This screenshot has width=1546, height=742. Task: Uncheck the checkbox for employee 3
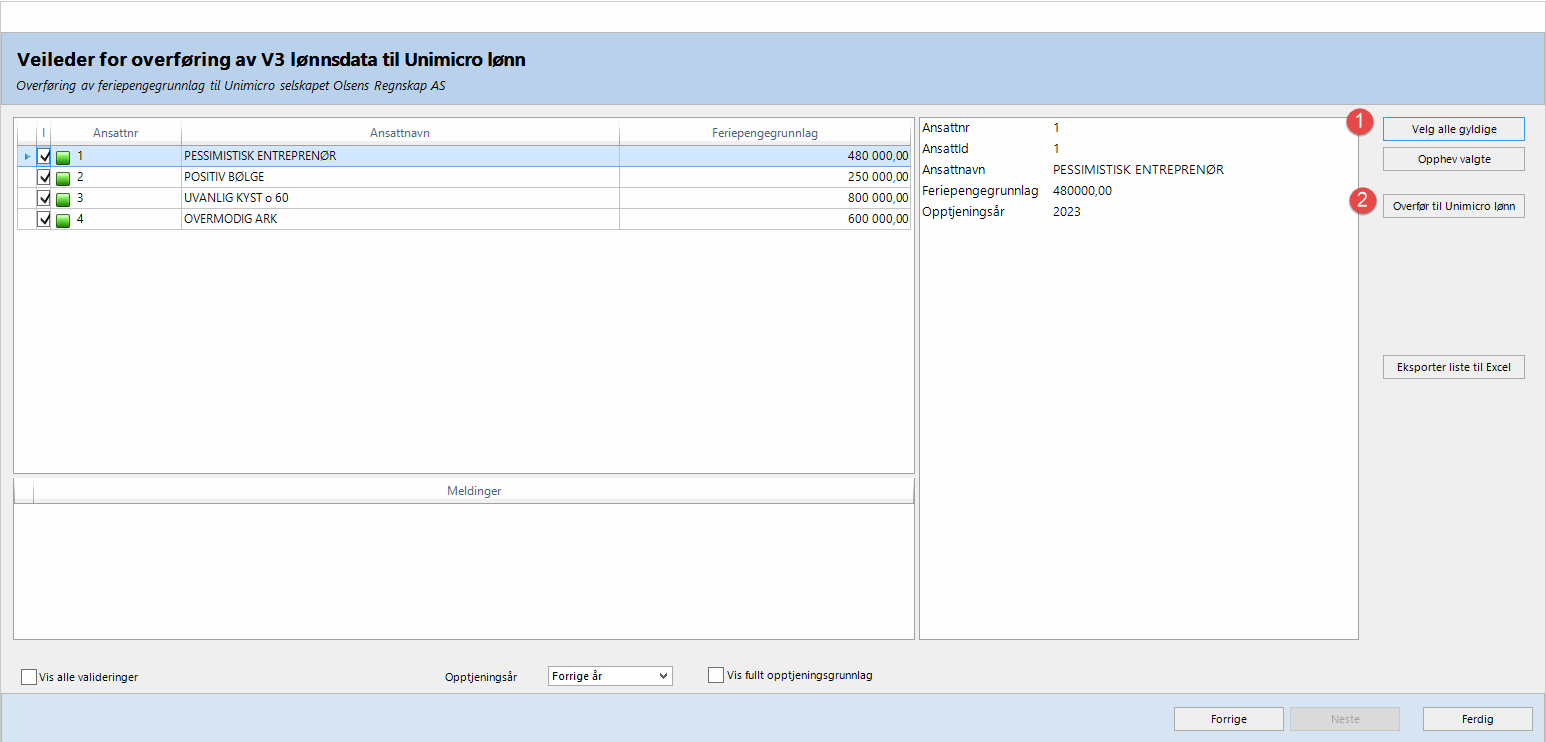(x=44, y=198)
